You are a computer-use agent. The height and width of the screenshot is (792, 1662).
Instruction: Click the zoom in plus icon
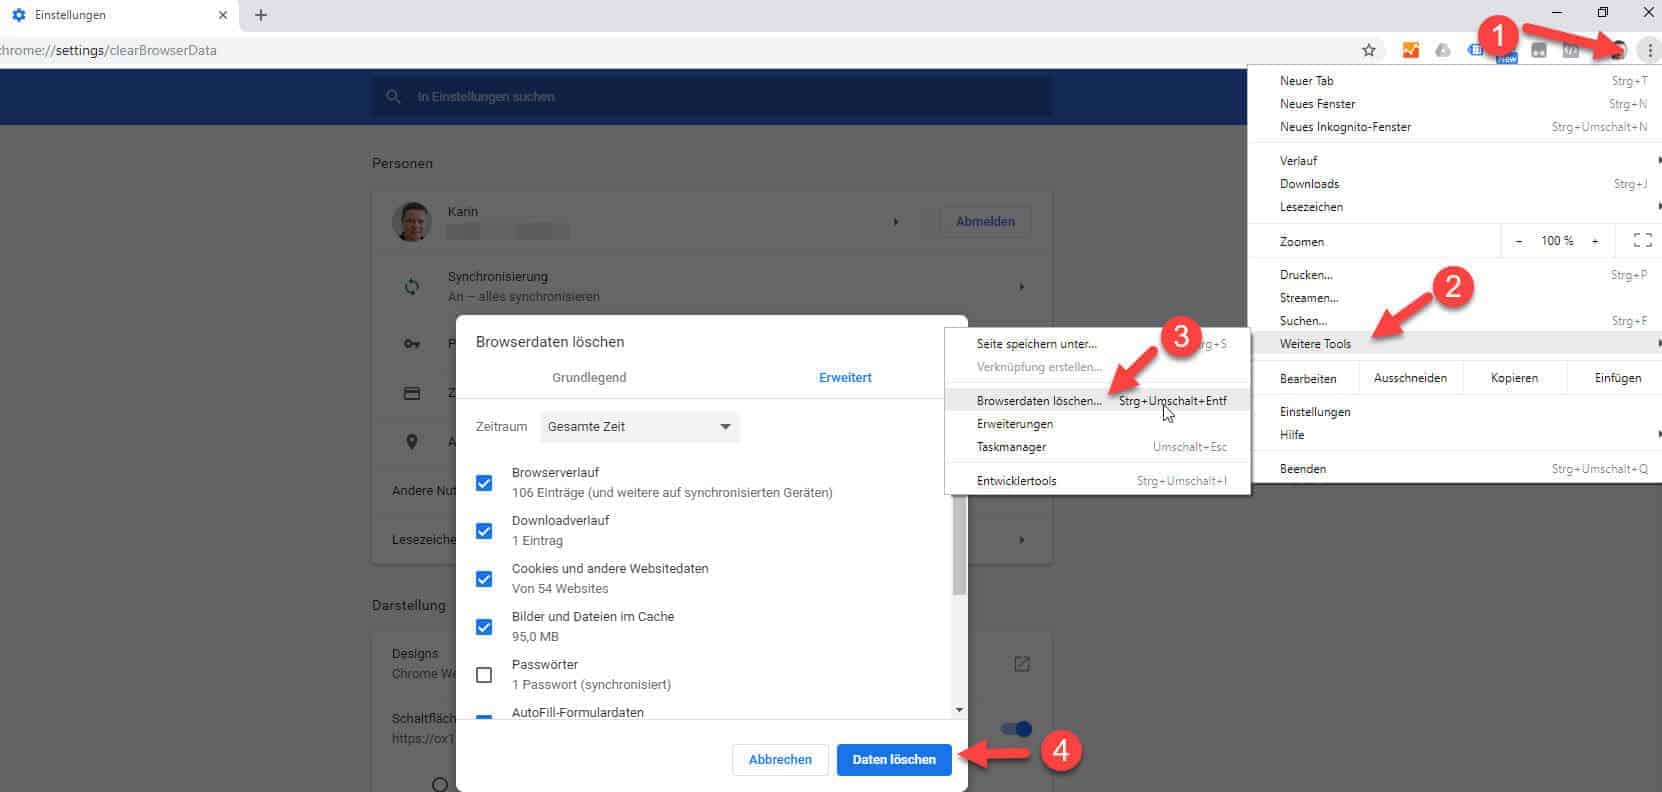coord(1595,241)
